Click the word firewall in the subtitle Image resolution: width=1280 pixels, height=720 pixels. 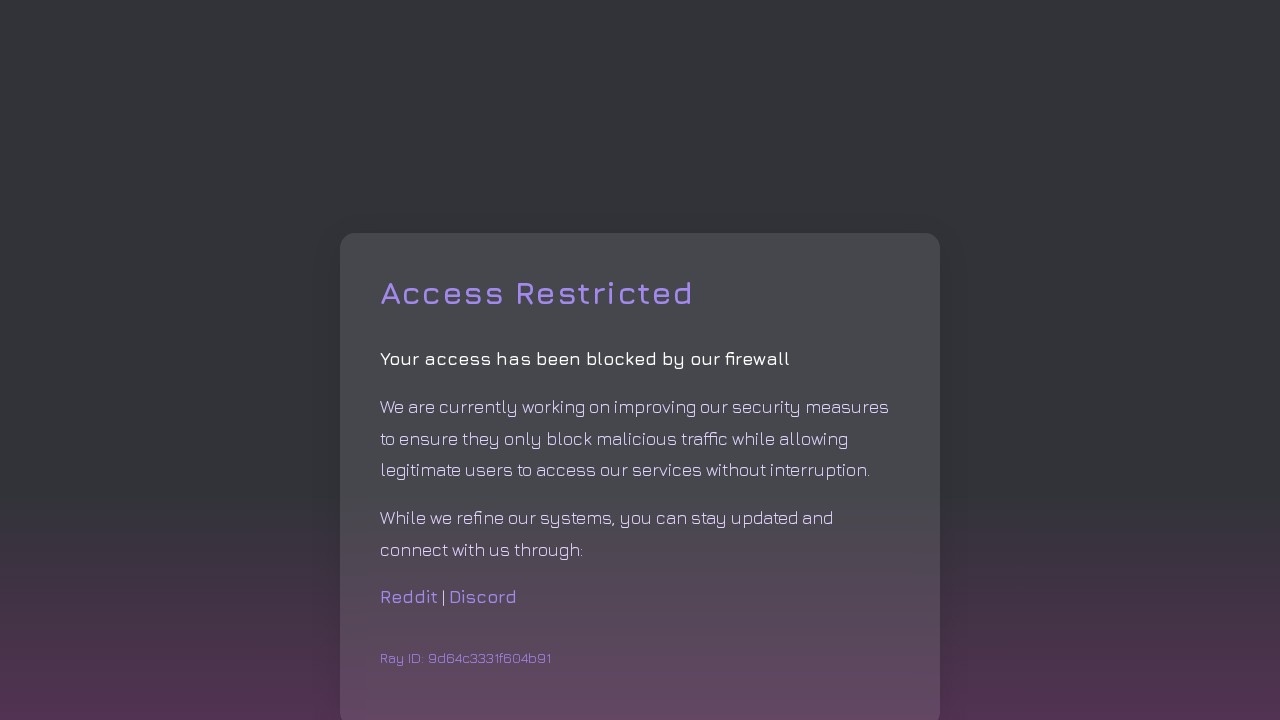[757, 359]
